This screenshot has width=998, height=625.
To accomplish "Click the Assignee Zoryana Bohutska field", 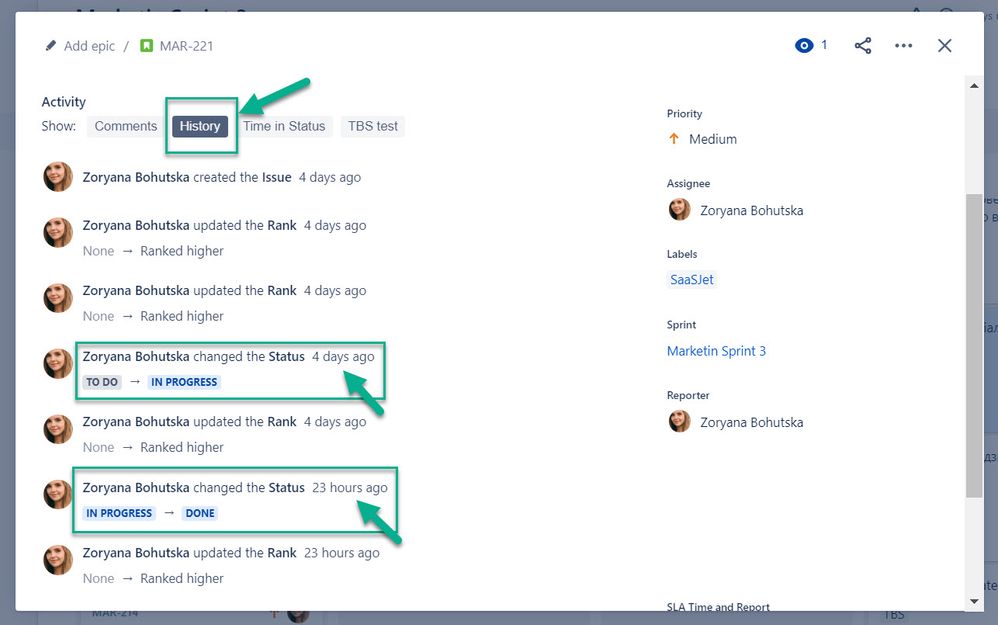I will [736, 210].
